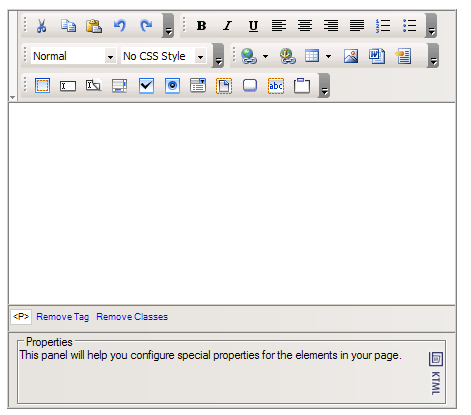Click inside the empty editing area
This screenshot has width=471, height=415.
(x=232, y=203)
